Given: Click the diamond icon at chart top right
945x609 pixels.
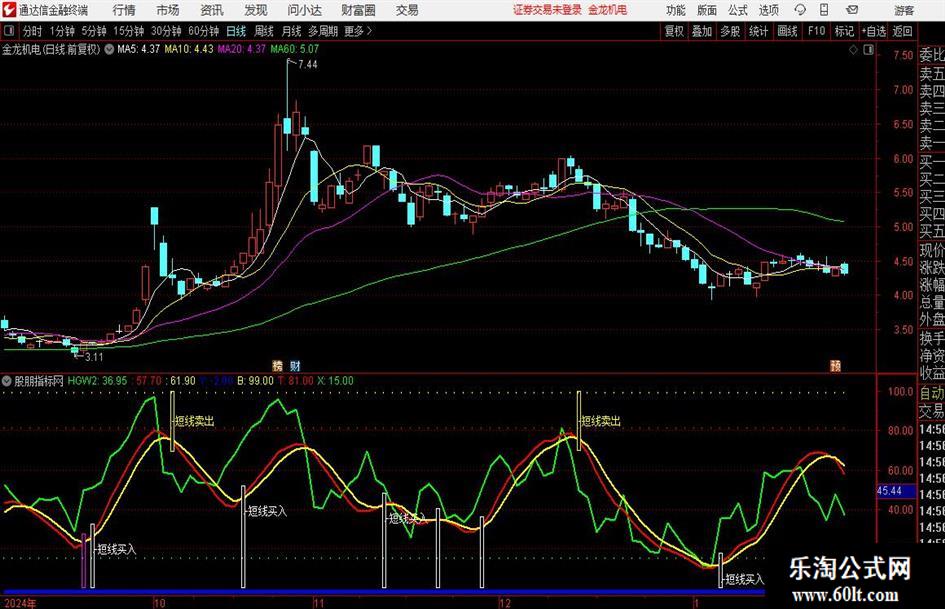Looking at the screenshot, I should [x=853, y=50].
